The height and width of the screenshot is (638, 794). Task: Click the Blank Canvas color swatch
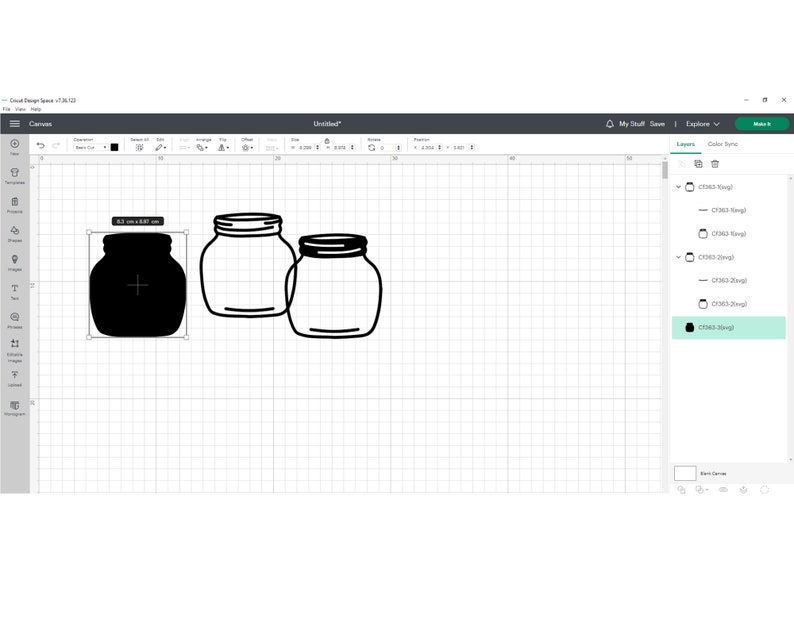tap(685, 473)
